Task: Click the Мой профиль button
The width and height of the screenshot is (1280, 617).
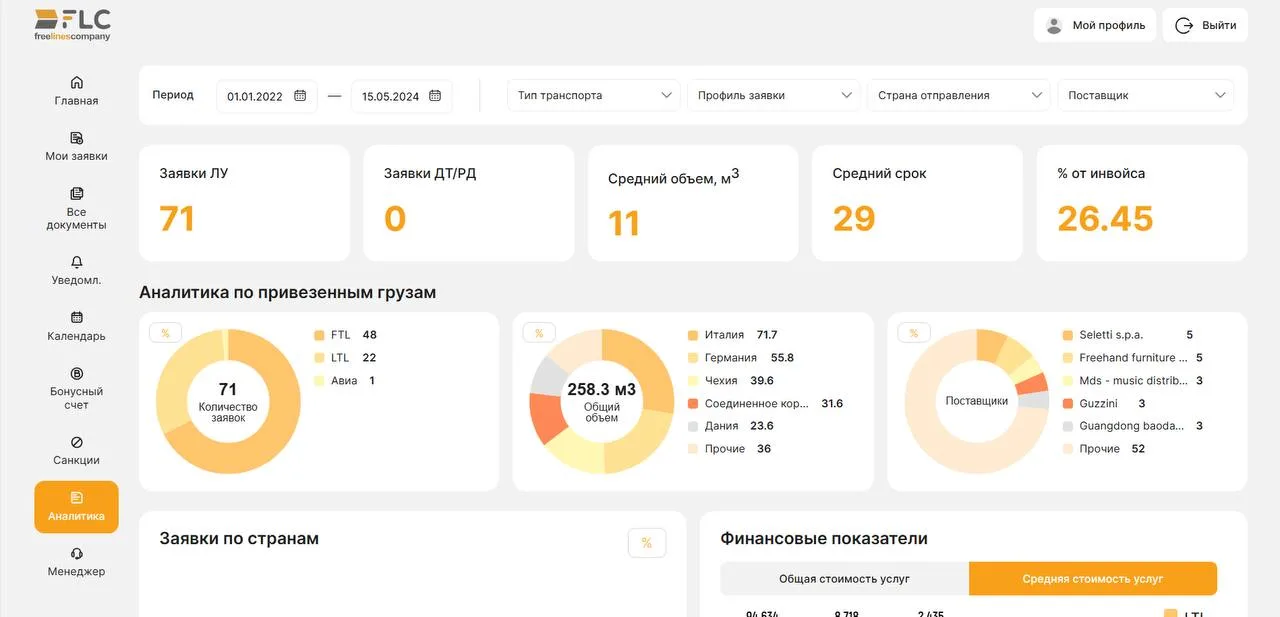Action: (x=1095, y=26)
